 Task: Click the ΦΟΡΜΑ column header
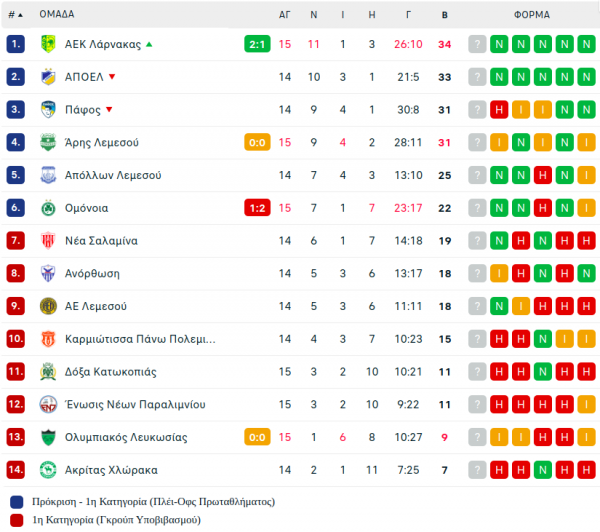pos(532,15)
